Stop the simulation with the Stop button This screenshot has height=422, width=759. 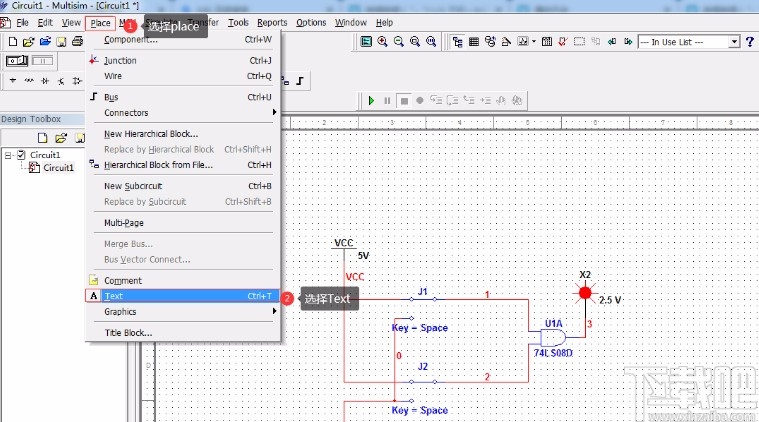pos(404,101)
